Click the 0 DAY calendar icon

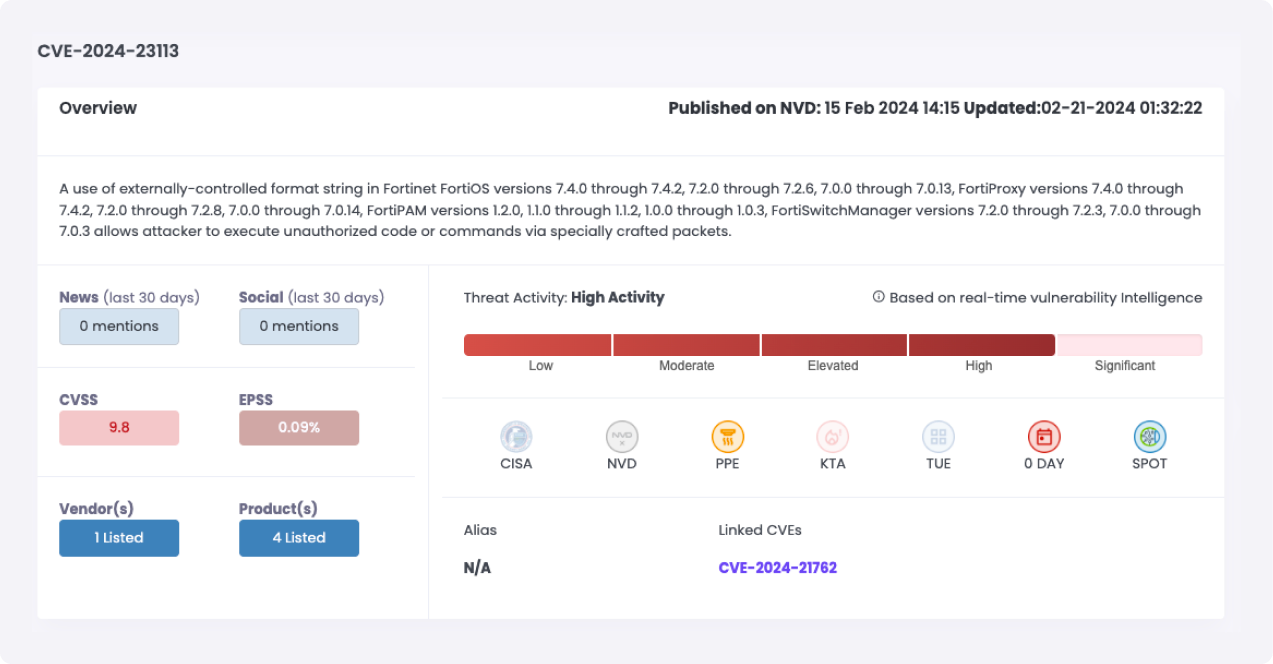pos(1044,437)
